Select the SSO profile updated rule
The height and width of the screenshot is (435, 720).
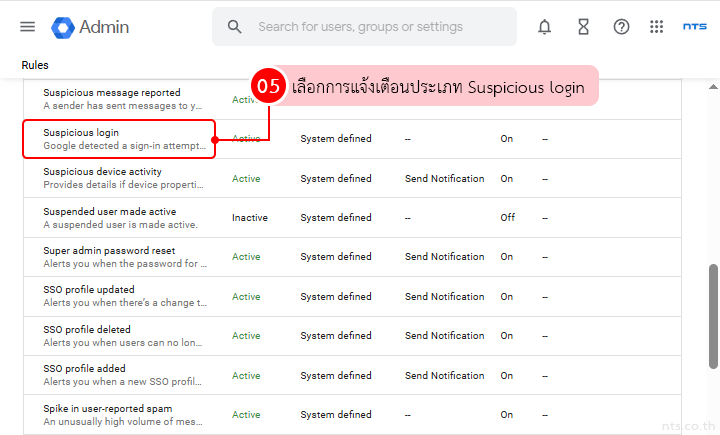[89, 290]
